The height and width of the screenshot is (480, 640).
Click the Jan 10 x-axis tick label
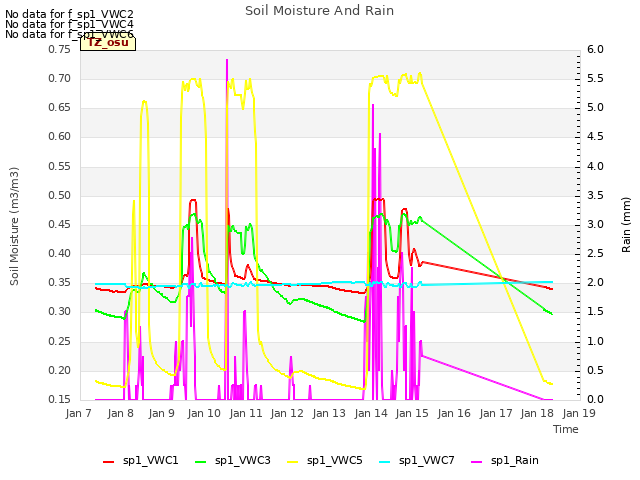(204, 413)
